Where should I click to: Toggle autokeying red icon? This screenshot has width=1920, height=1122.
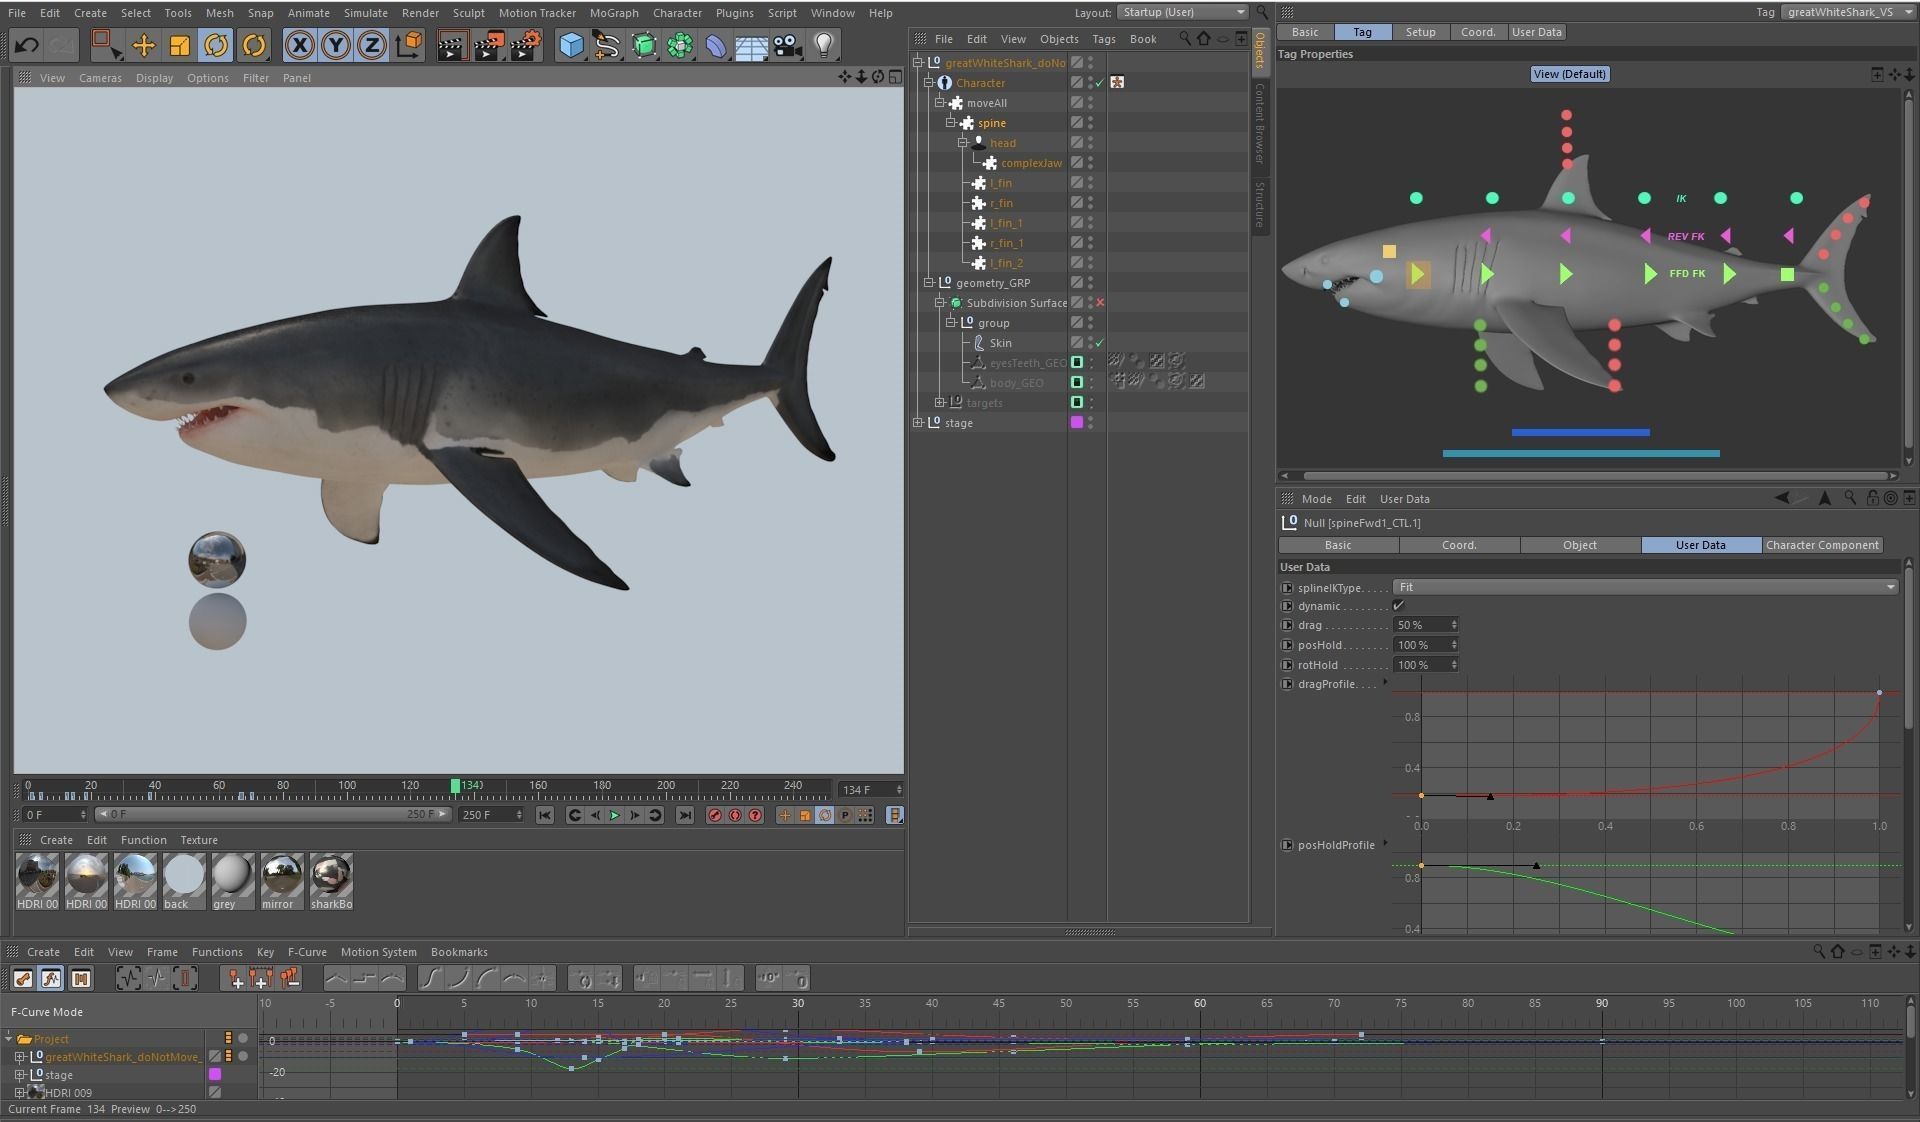tap(735, 815)
